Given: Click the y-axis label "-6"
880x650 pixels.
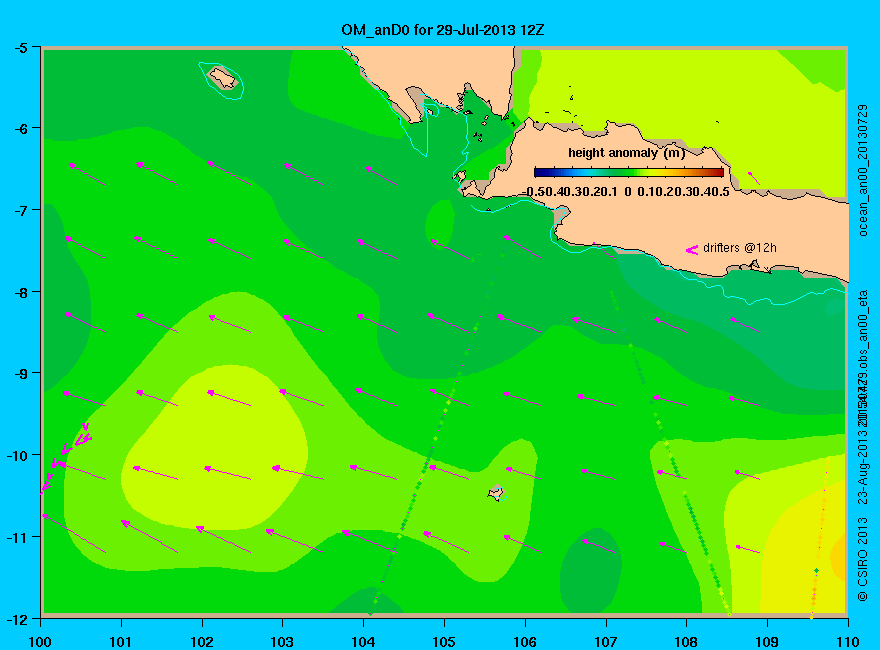Looking at the screenshot, I should coord(21,129).
